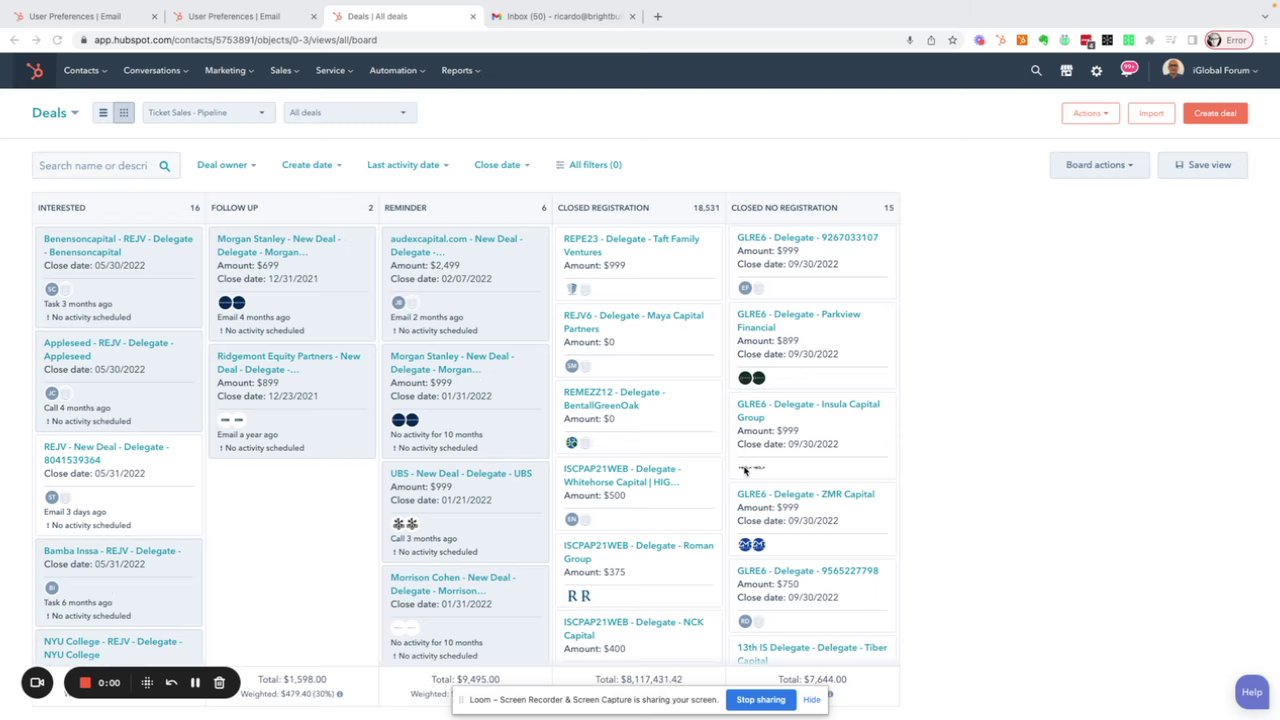Switch to the board view of deals
Screen dimensions: 1280x720
pos(123,113)
